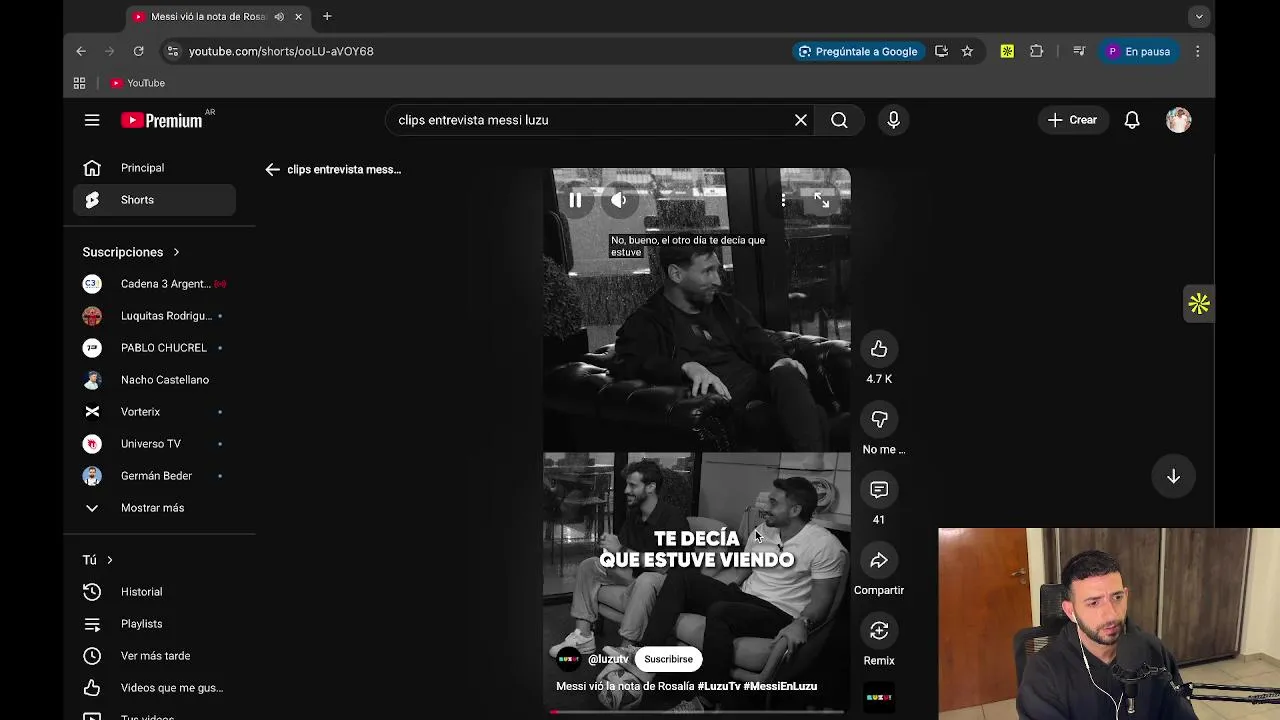Dislike the Short with thumbs down
This screenshot has height=720, width=1280.
pos(879,419)
